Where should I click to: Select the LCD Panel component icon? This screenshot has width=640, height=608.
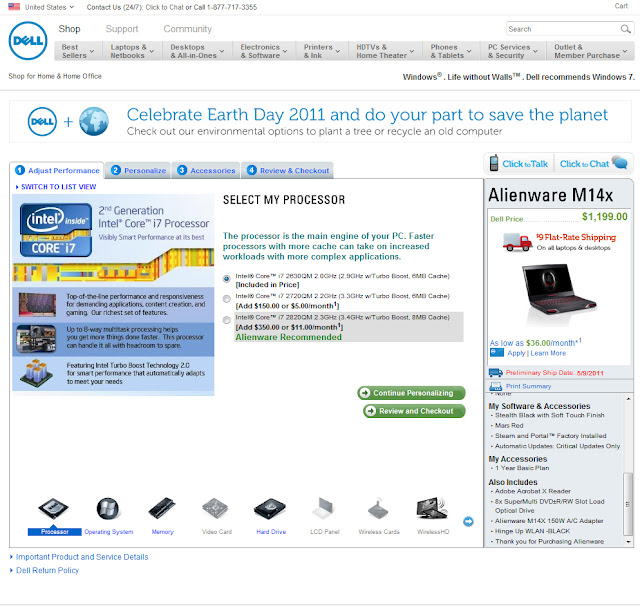coord(324,508)
